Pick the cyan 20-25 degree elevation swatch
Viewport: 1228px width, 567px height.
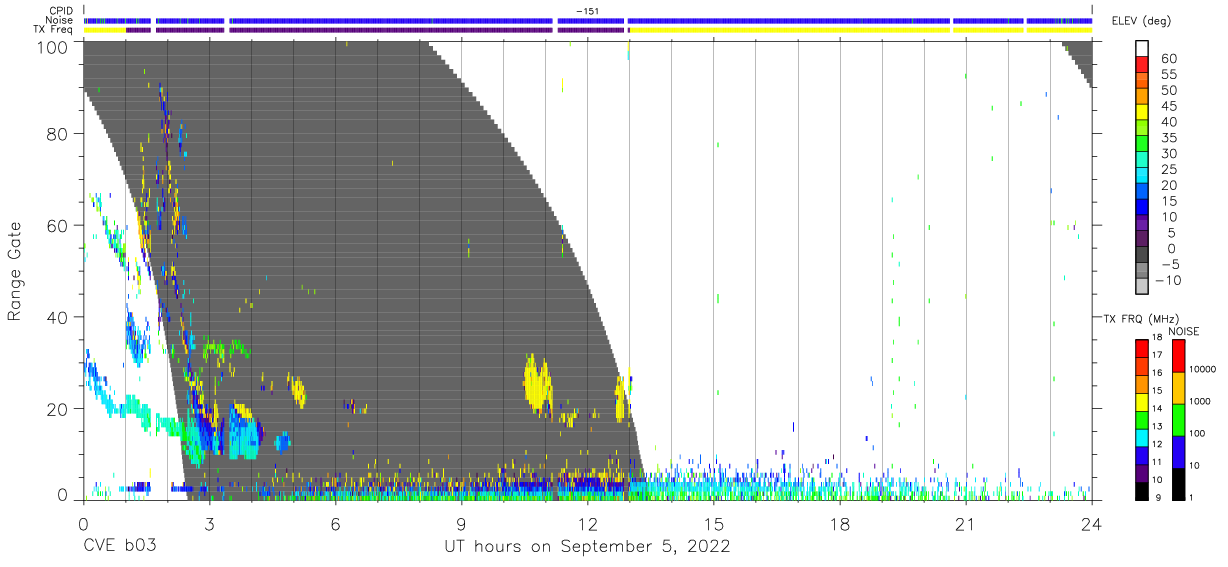(1143, 177)
